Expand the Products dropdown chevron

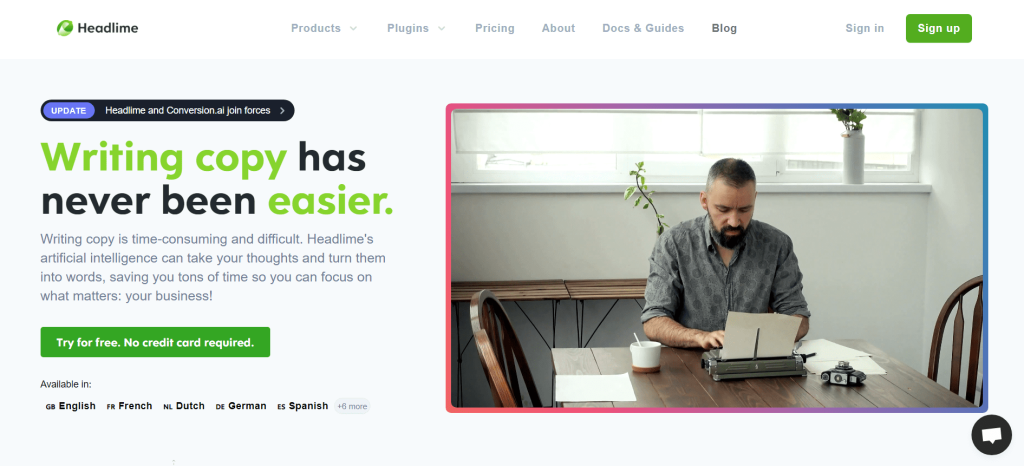point(353,29)
